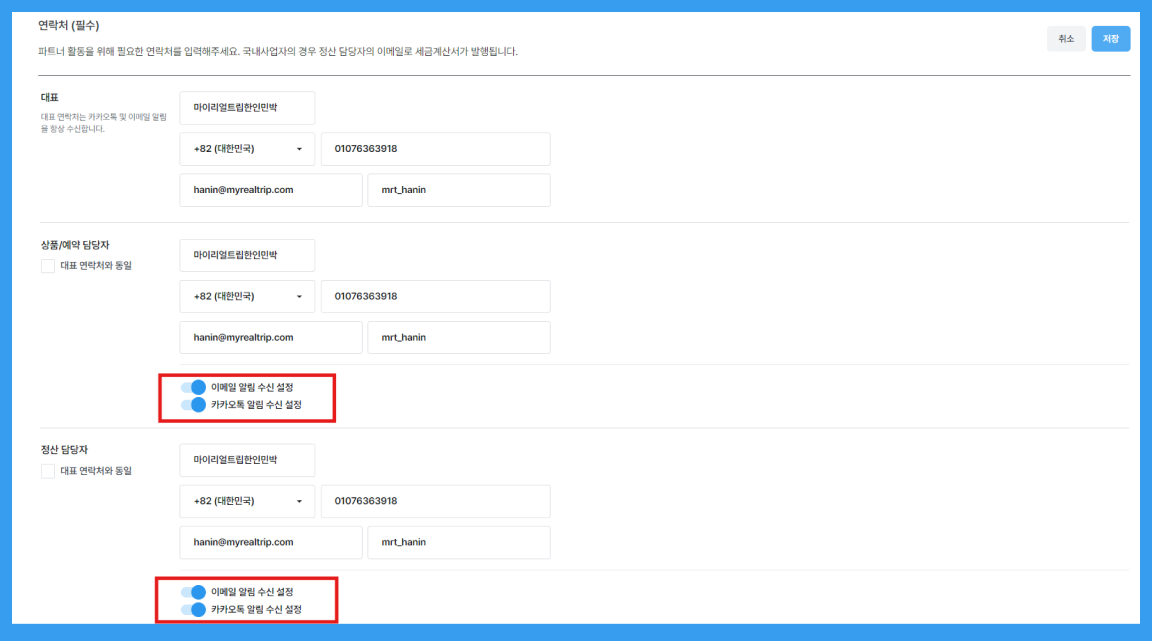Open the 대표 country code +82 dropdown
This screenshot has height=641, width=1152.
(x=247, y=149)
